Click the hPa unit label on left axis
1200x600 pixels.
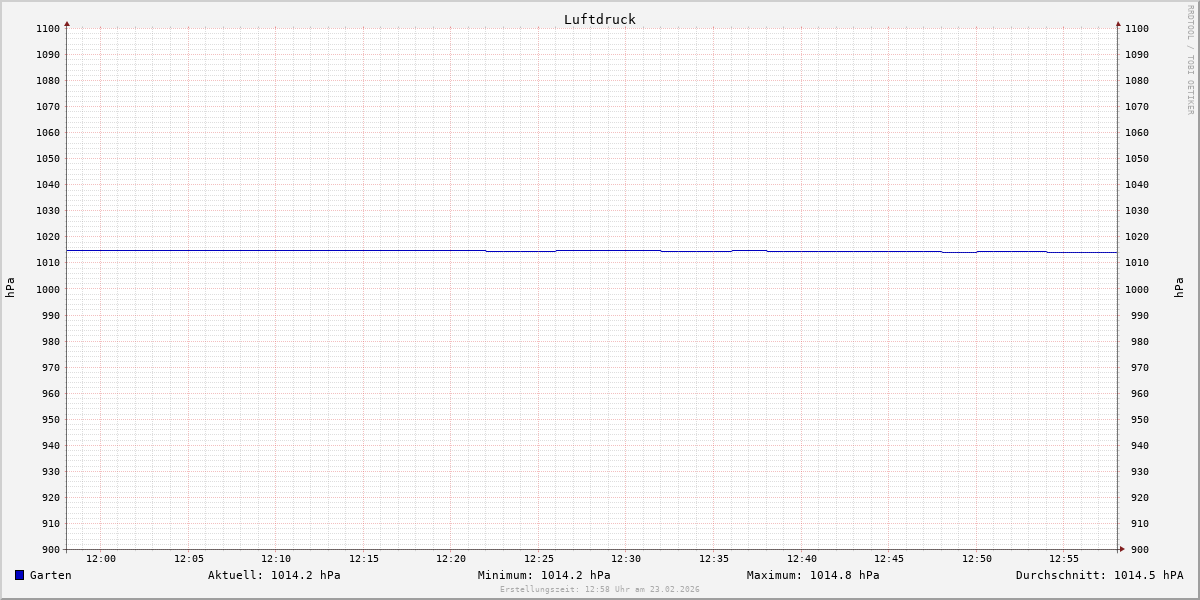point(10,288)
